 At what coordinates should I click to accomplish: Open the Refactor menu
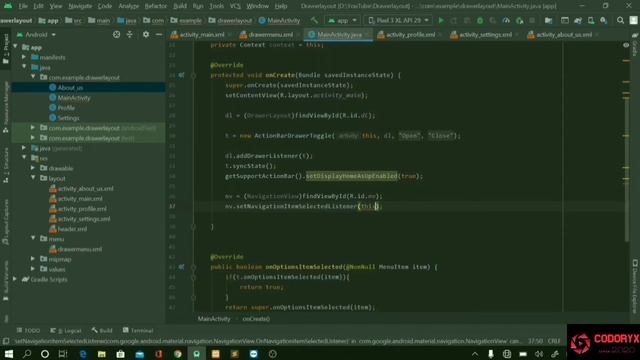pos(156,6)
